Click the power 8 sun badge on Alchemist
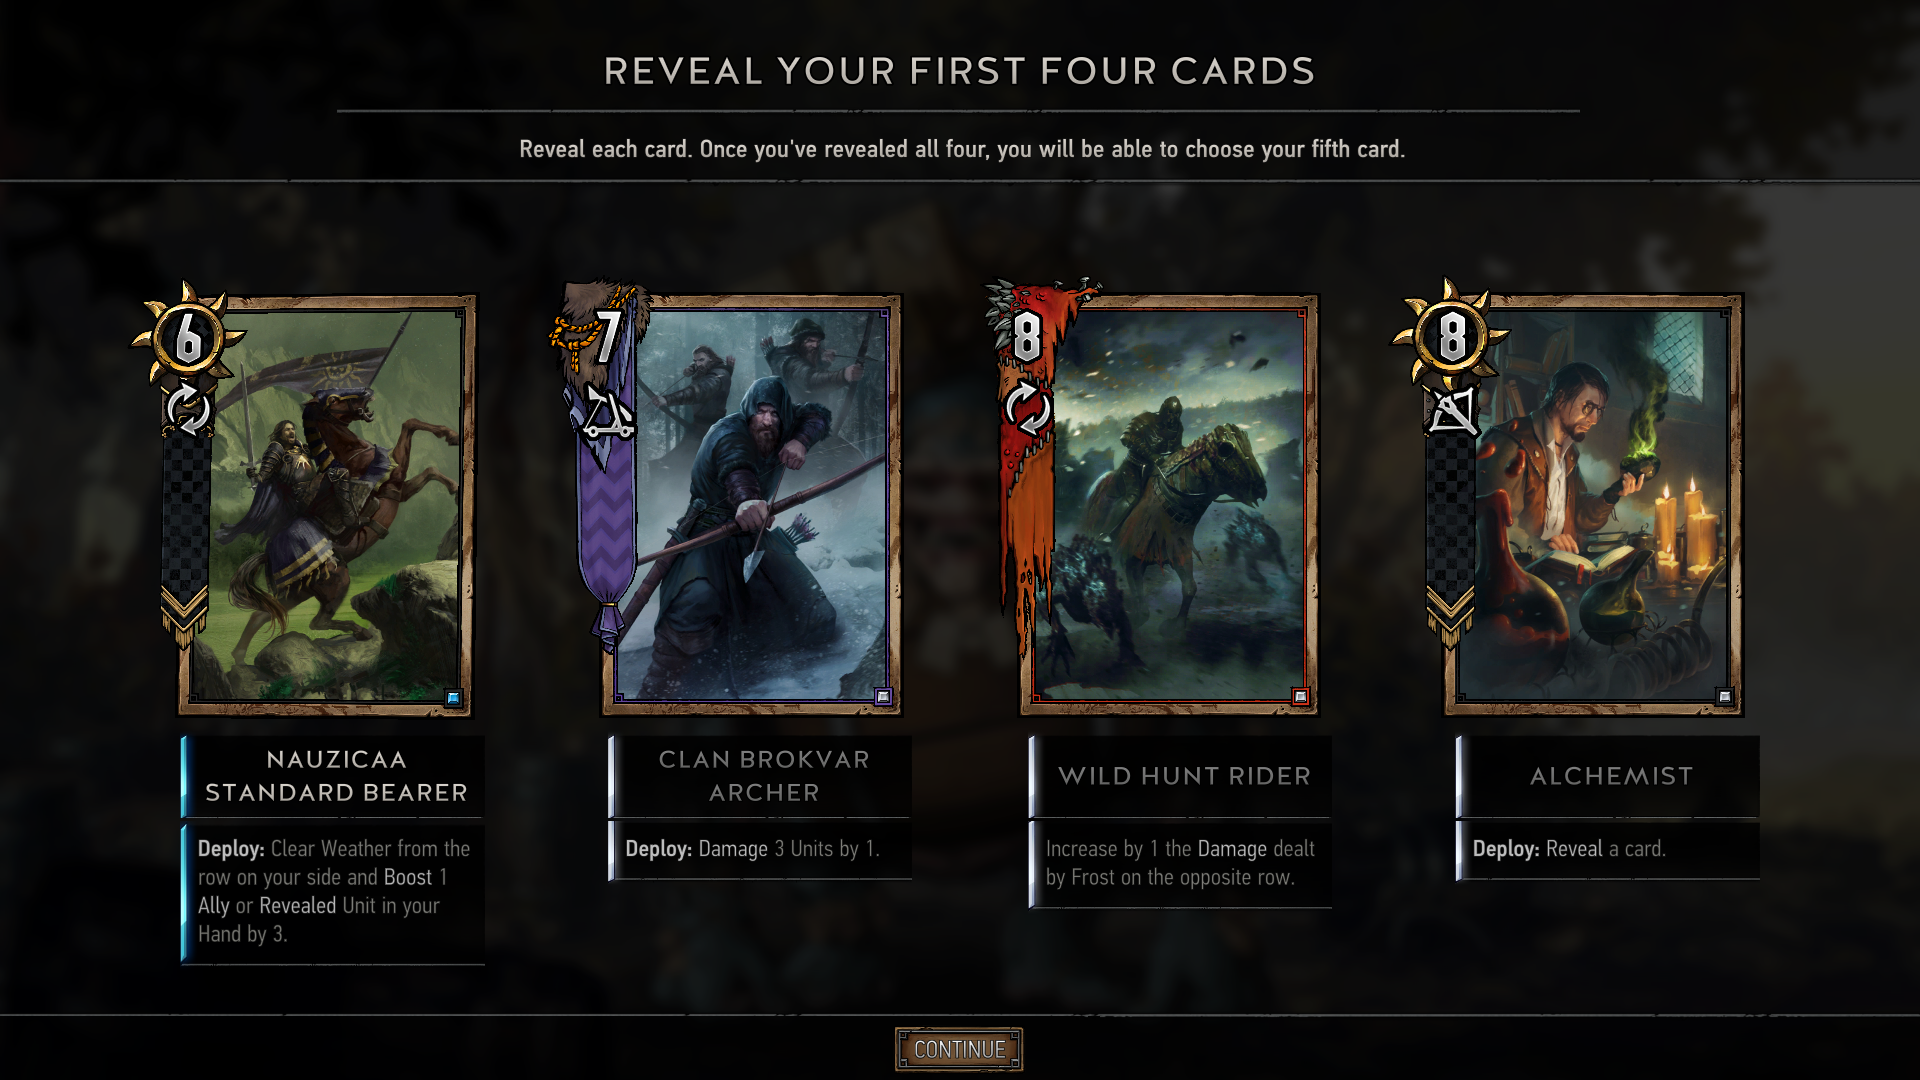Screen dimensions: 1920x1080 (1451, 335)
